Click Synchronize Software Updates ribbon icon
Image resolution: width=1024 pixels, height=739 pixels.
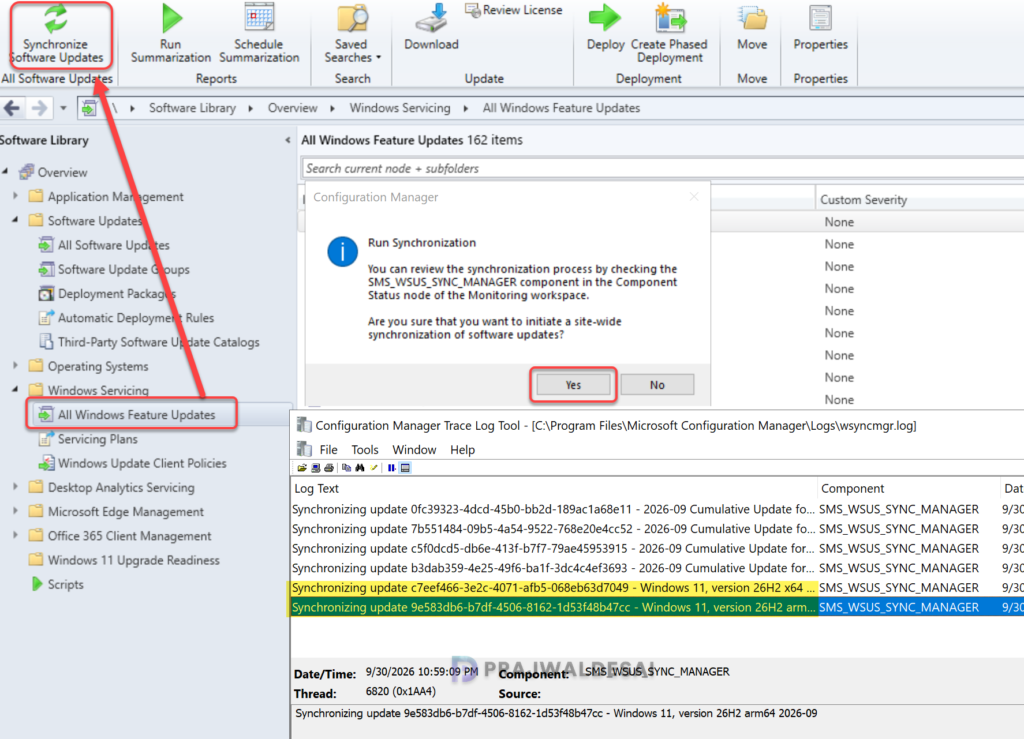coord(56,34)
